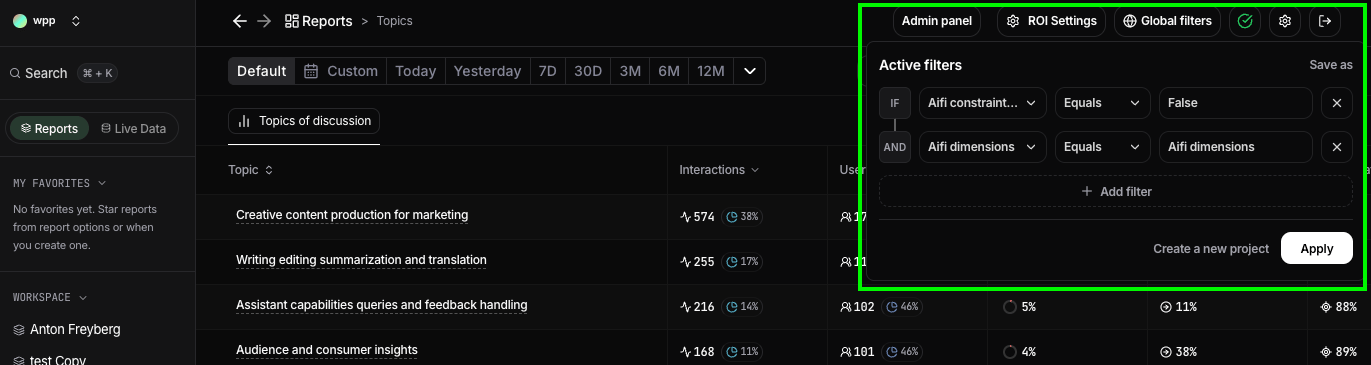This screenshot has height=365, width=1371.
Task: Select the 12M range
Action: tap(711, 71)
